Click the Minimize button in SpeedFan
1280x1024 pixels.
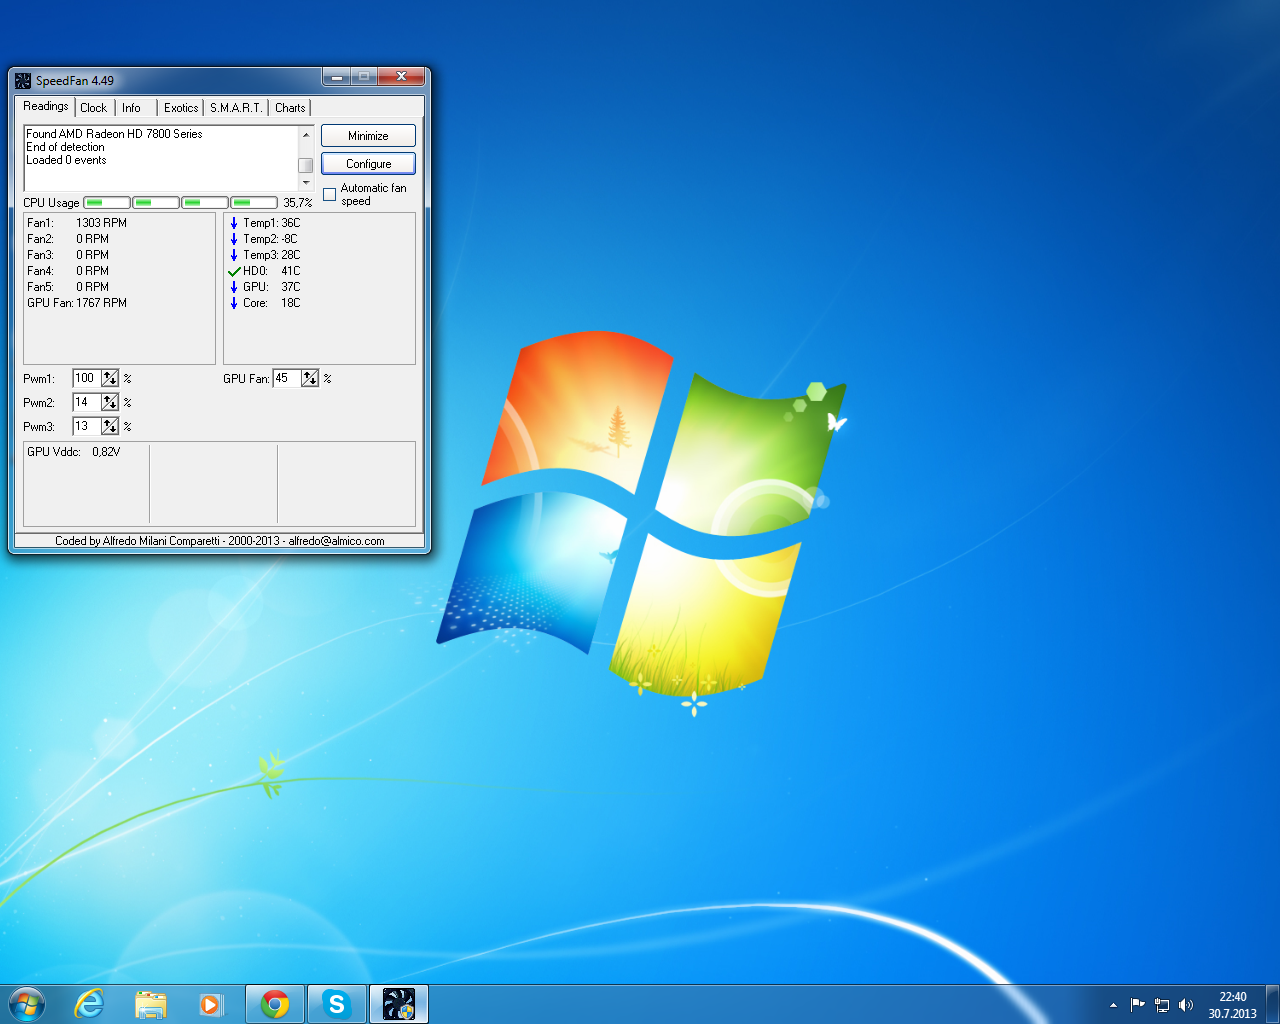point(368,136)
